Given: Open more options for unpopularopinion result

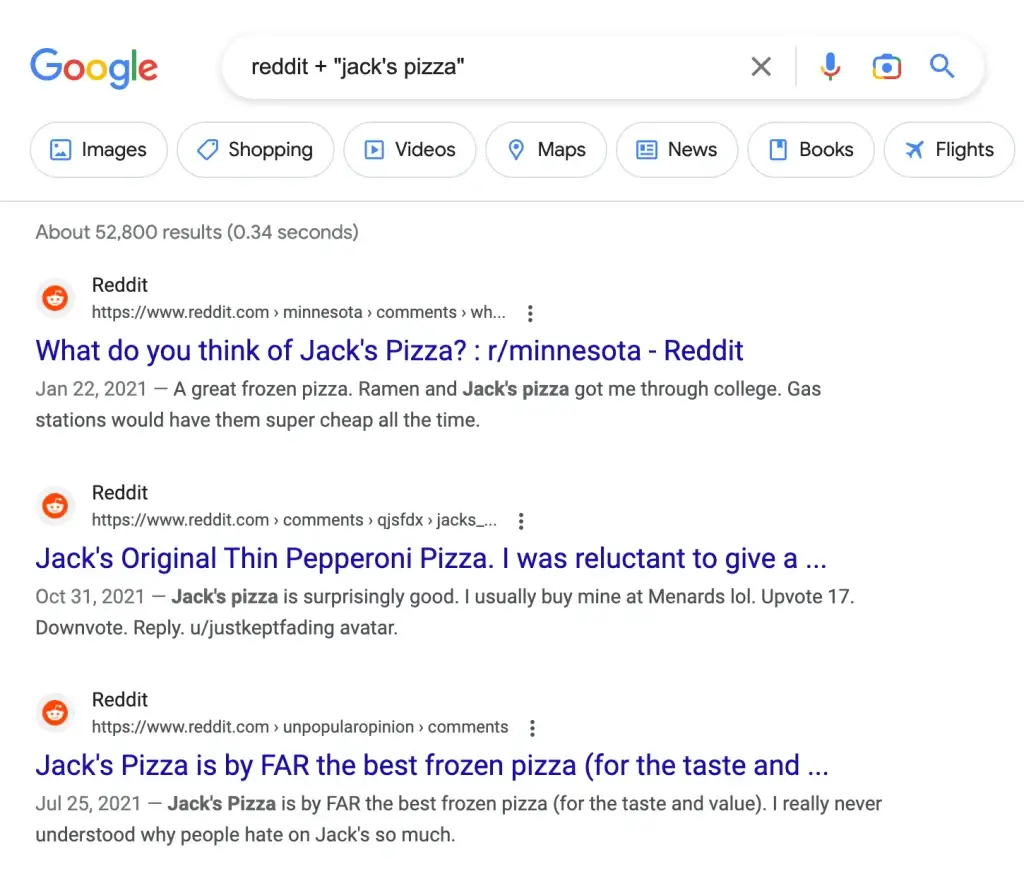Looking at the screenshot, I should 532,728.
